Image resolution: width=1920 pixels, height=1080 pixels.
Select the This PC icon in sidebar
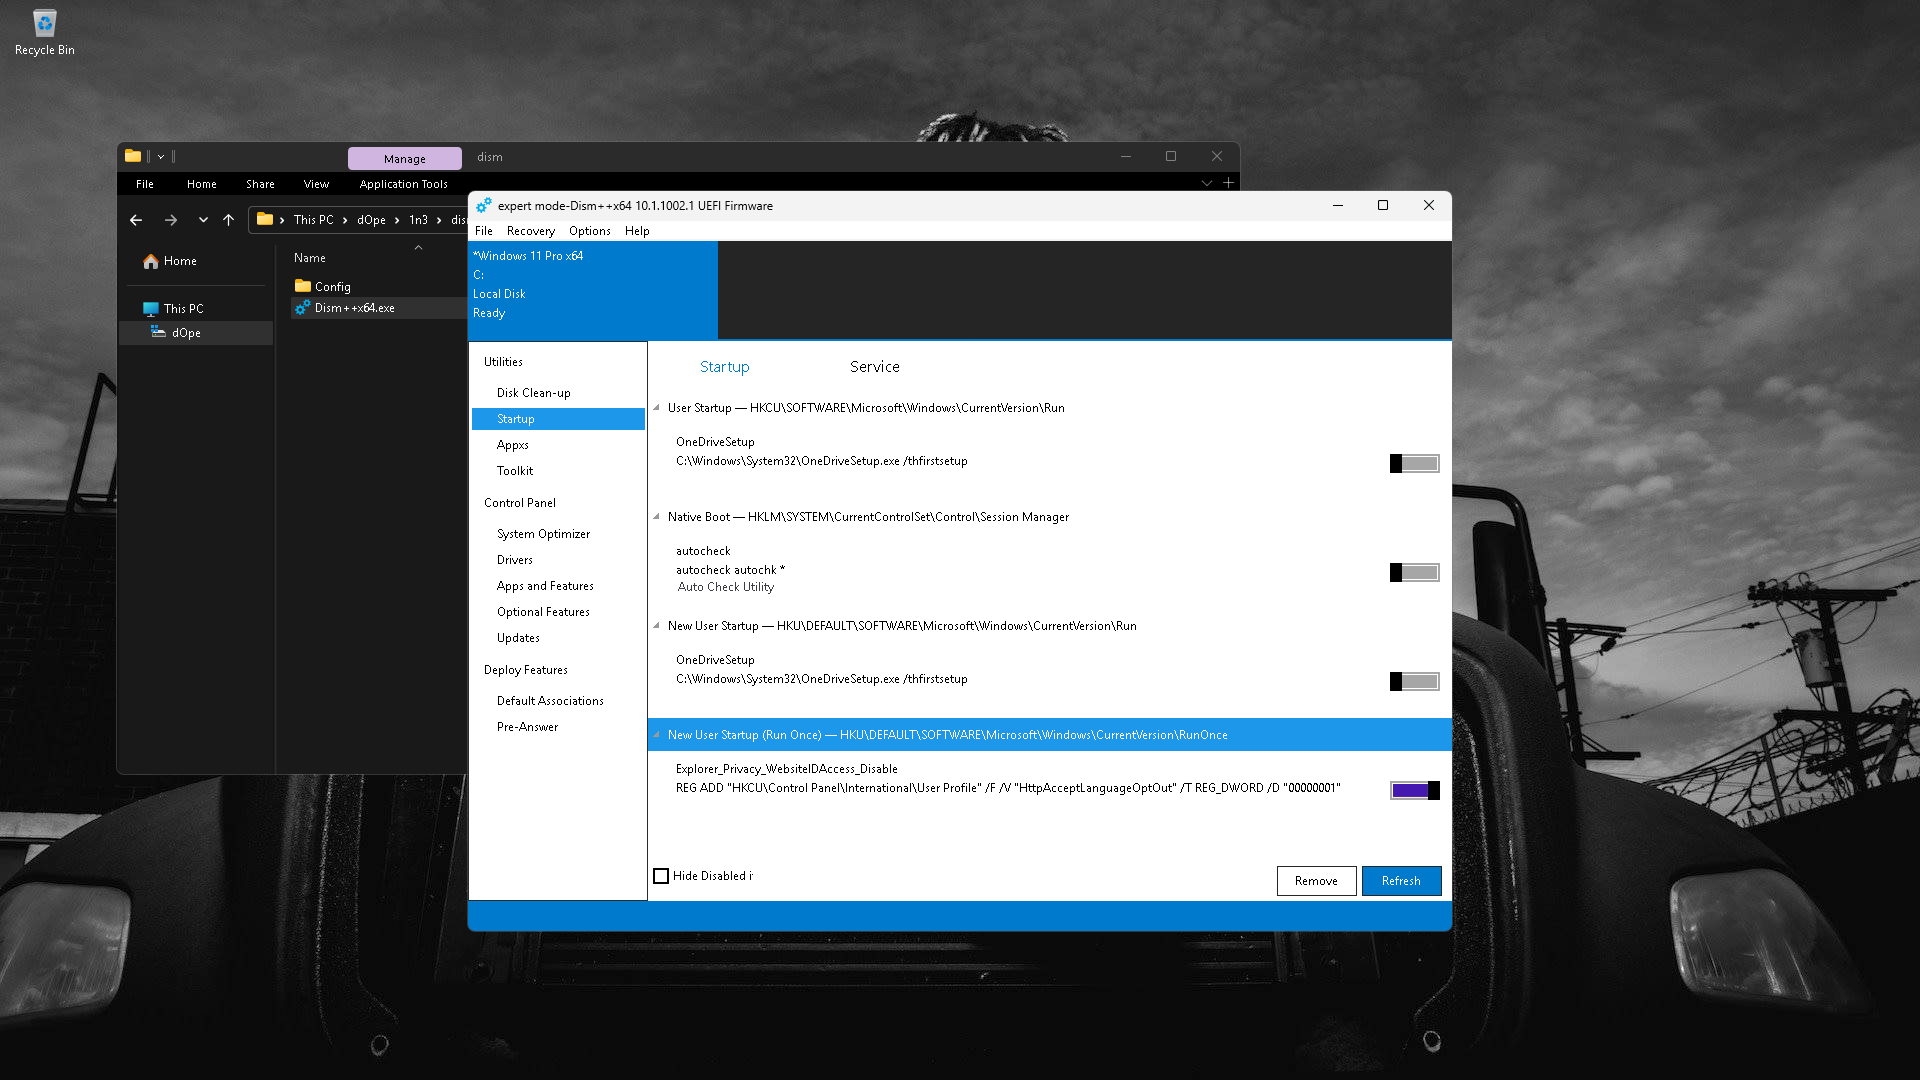pos(151,309)
